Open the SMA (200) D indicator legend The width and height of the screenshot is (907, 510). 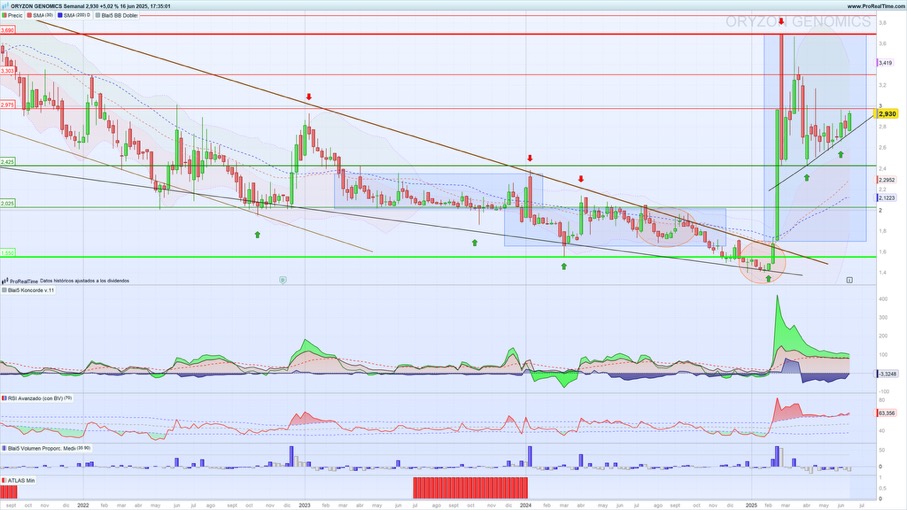(74, 15)
